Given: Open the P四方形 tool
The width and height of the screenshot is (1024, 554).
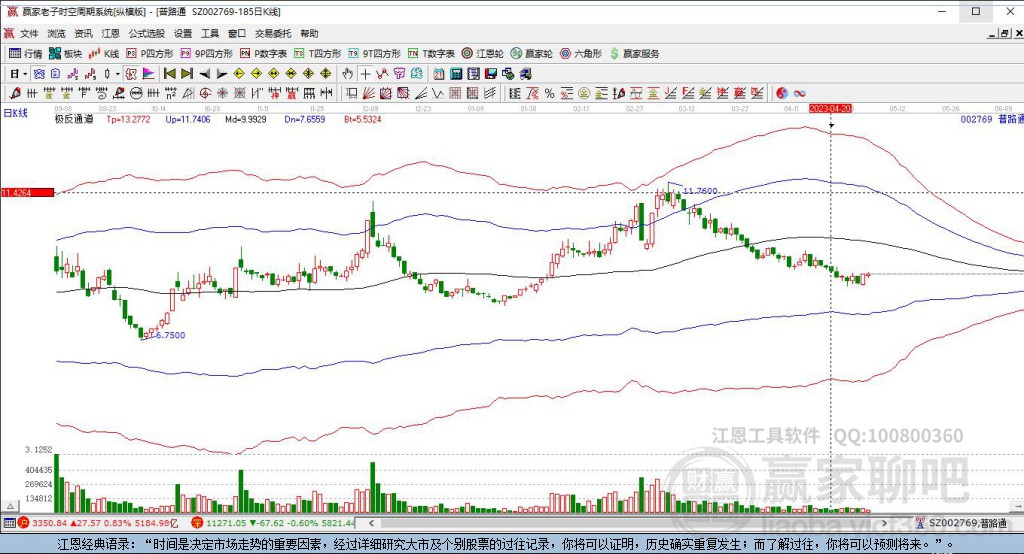Looking at the screenshot, I should tap(150, 54).
